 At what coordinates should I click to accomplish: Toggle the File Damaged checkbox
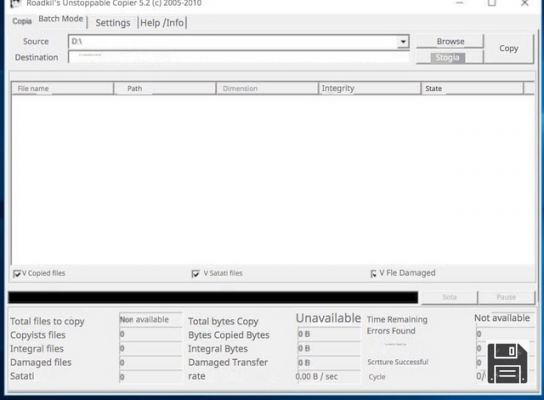point(374,274)
